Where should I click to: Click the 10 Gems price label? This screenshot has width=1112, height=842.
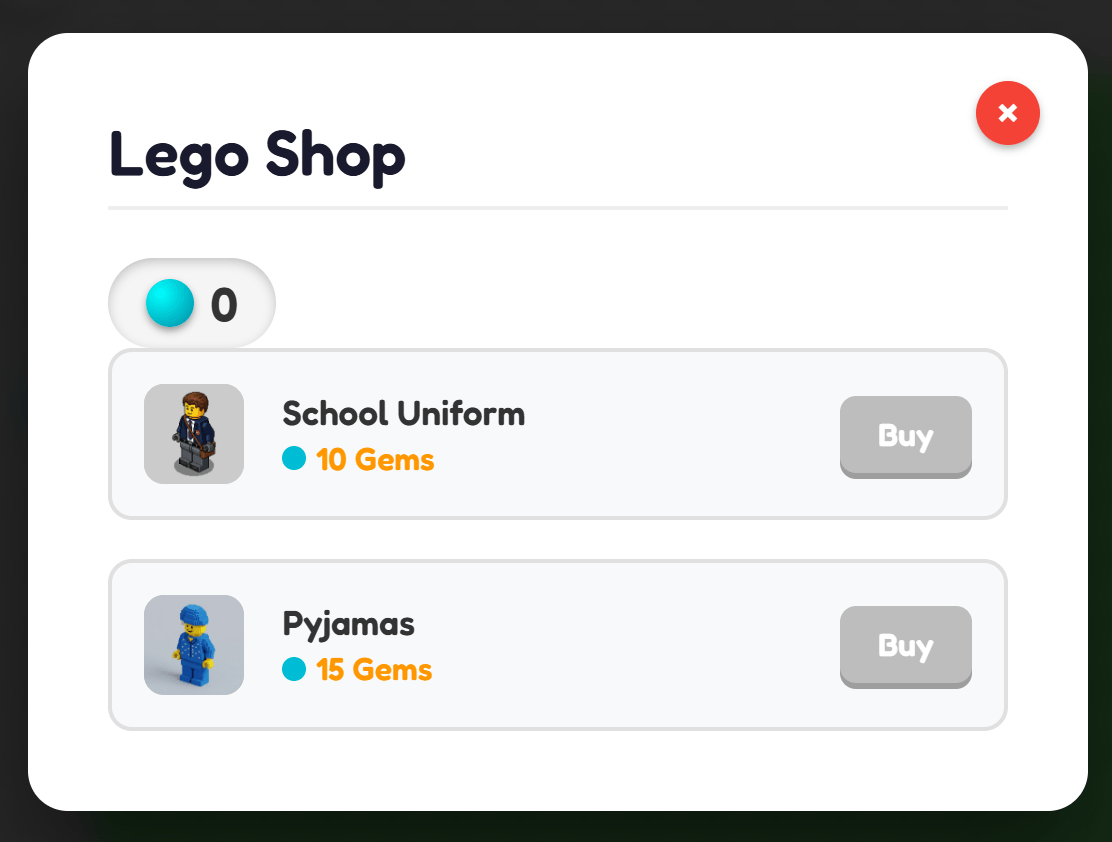click(374, 460)
